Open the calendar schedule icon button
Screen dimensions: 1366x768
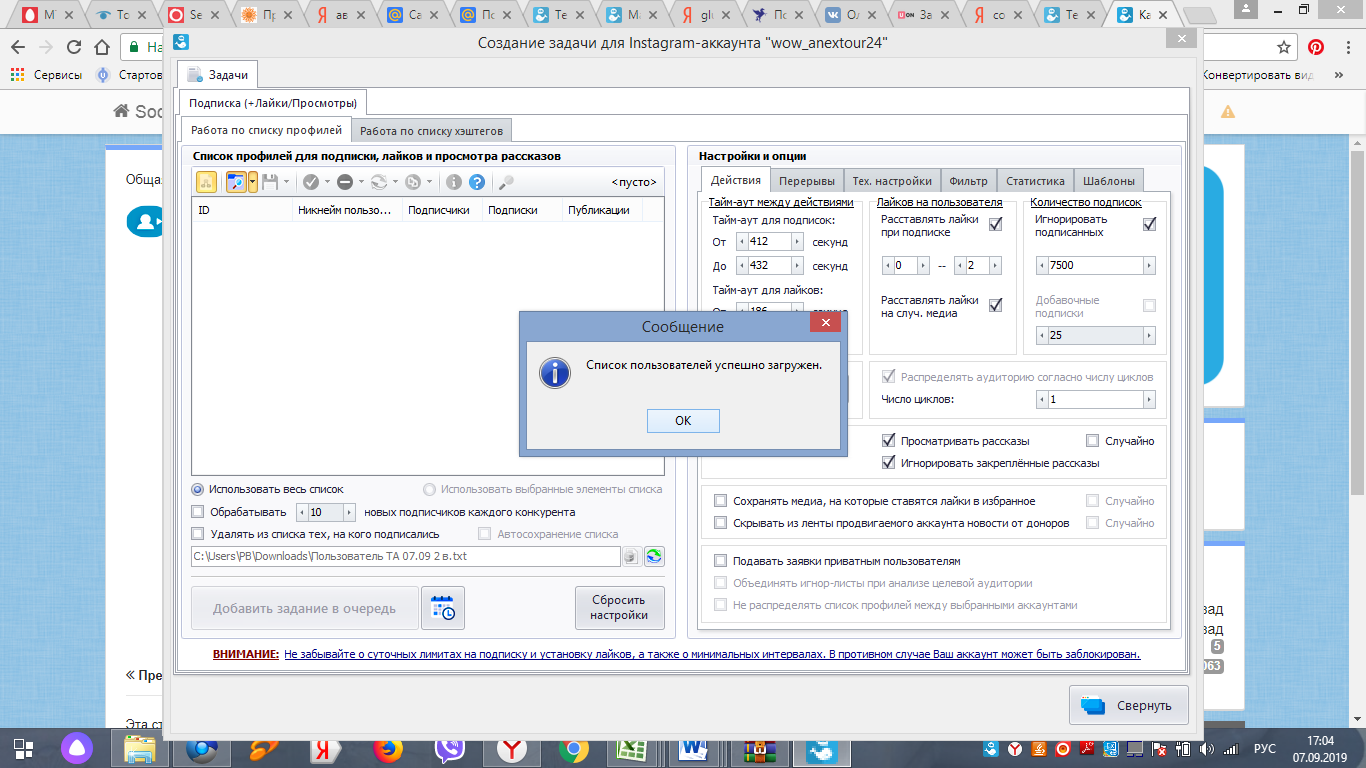[443, 608]
